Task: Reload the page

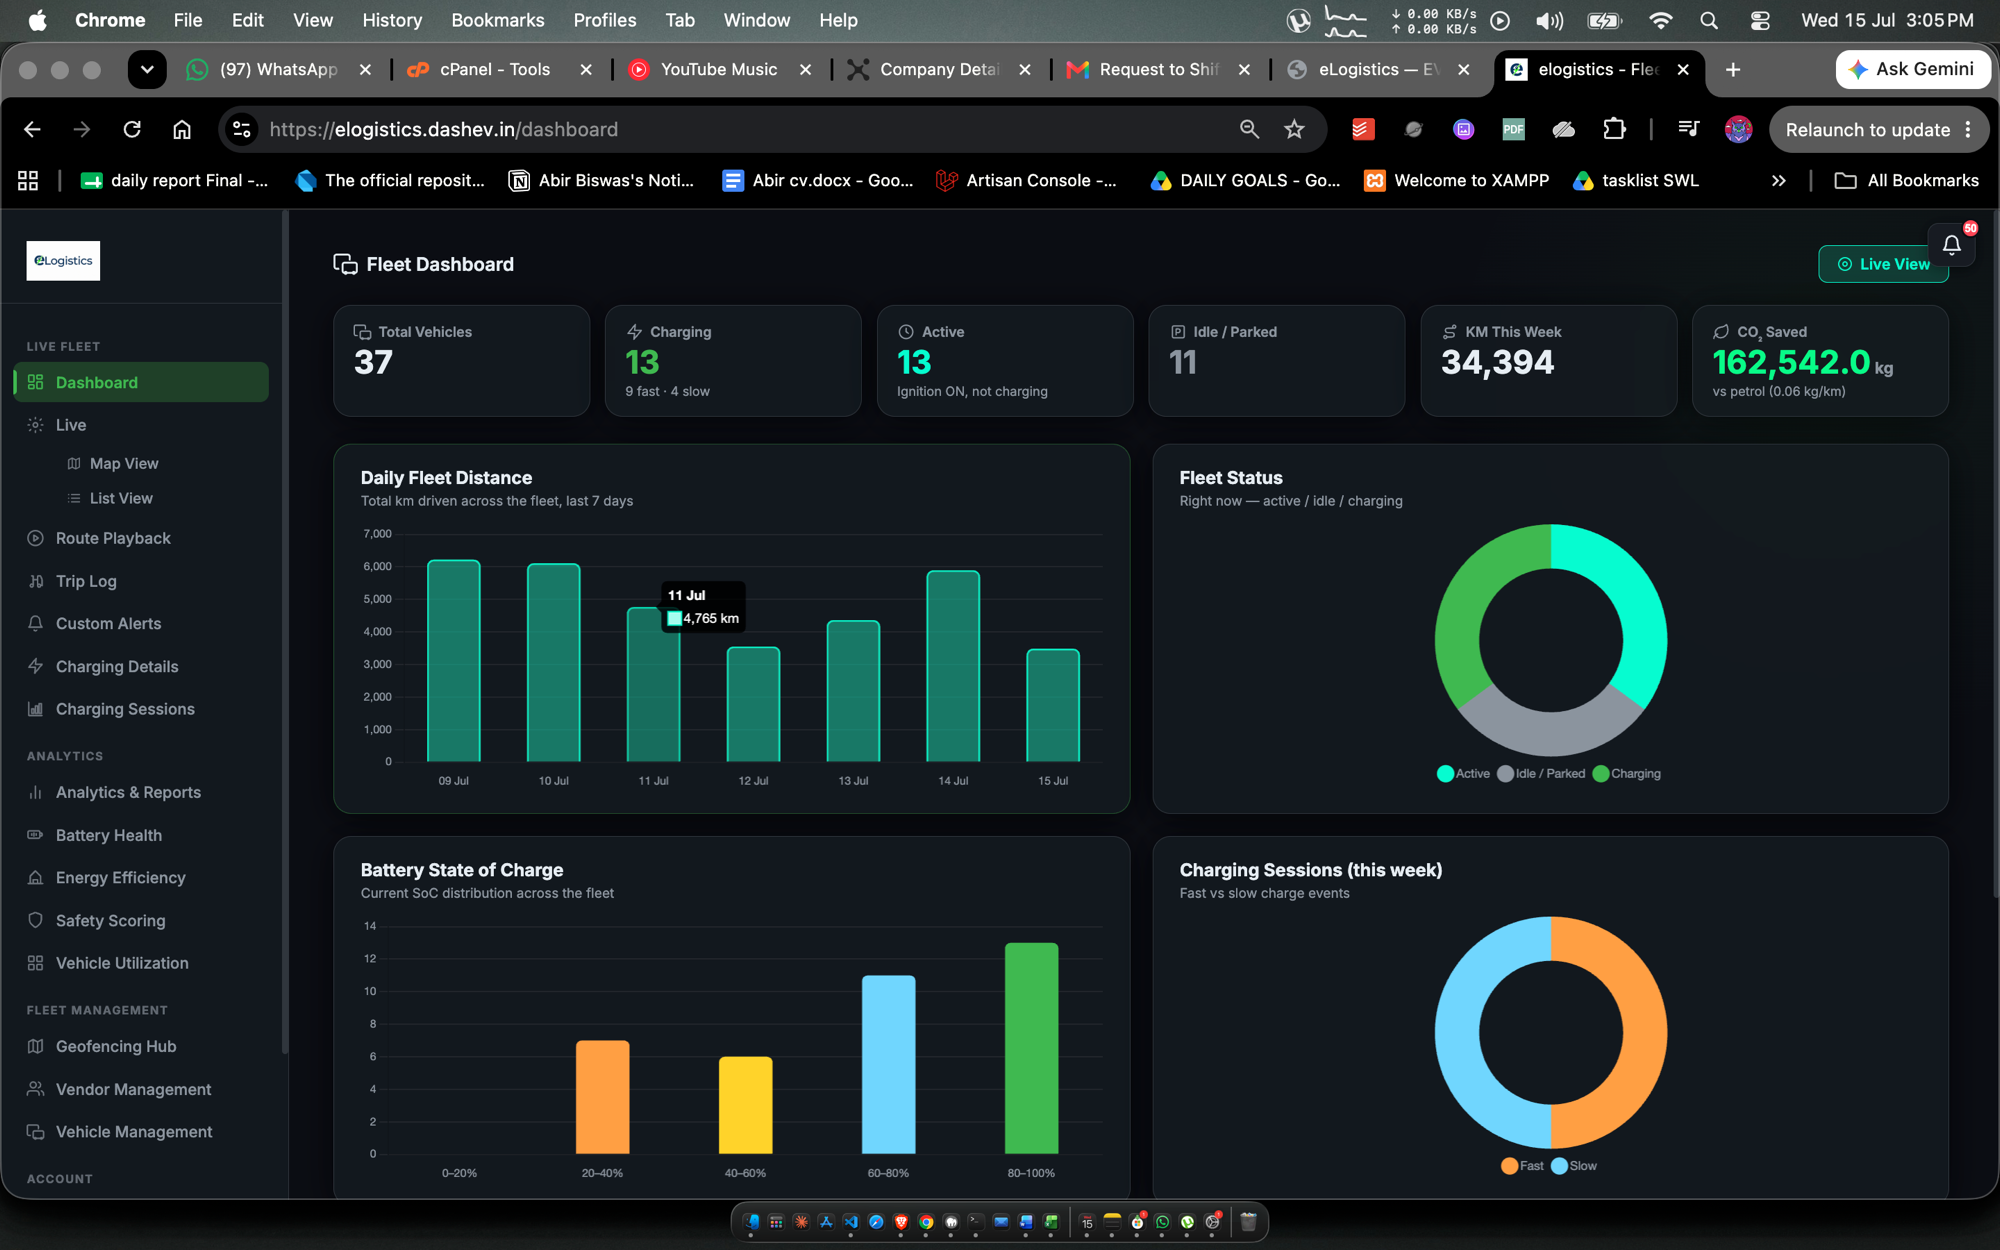Action: [132, 129]
